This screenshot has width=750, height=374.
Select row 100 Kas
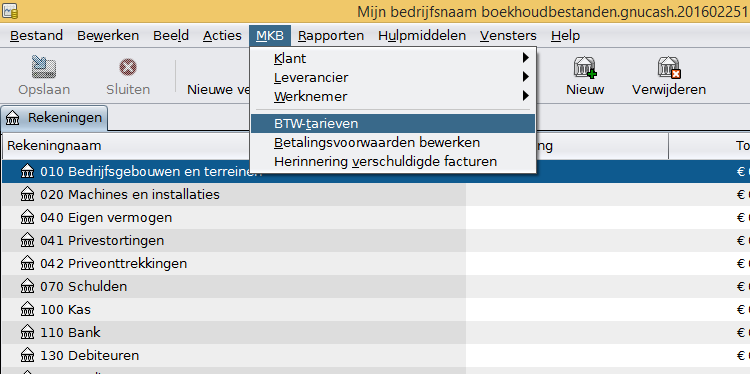(375, 309)
